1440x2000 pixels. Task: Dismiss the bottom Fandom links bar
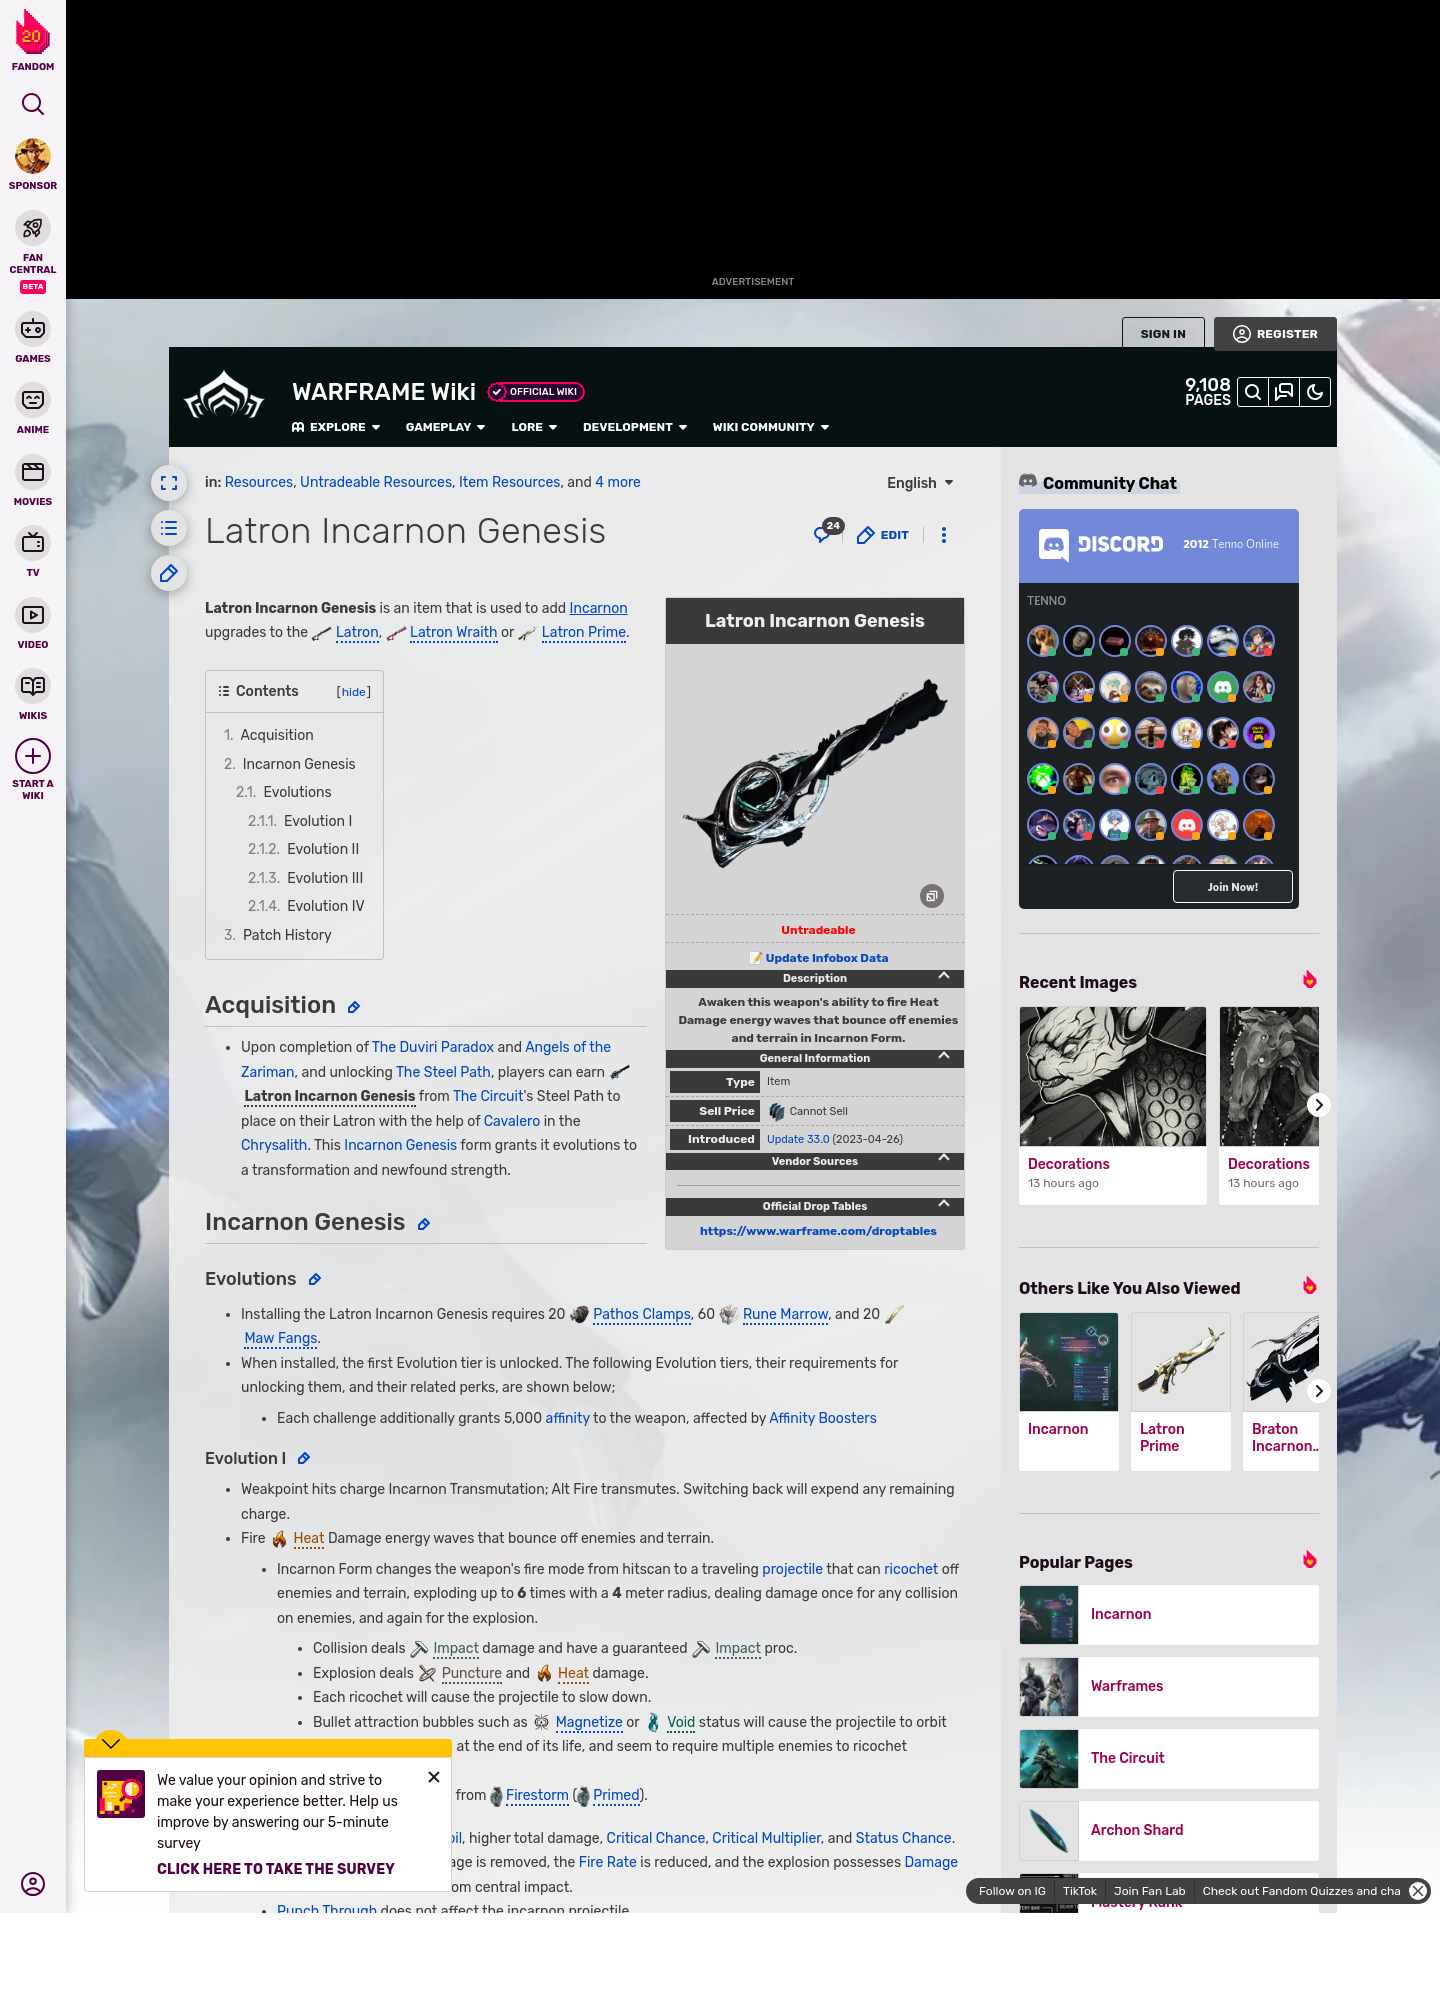coord(1418,1891)
